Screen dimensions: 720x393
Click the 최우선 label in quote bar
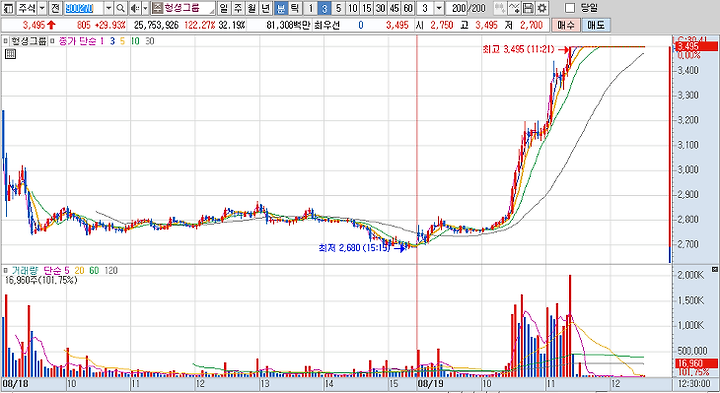pos(327,25)
